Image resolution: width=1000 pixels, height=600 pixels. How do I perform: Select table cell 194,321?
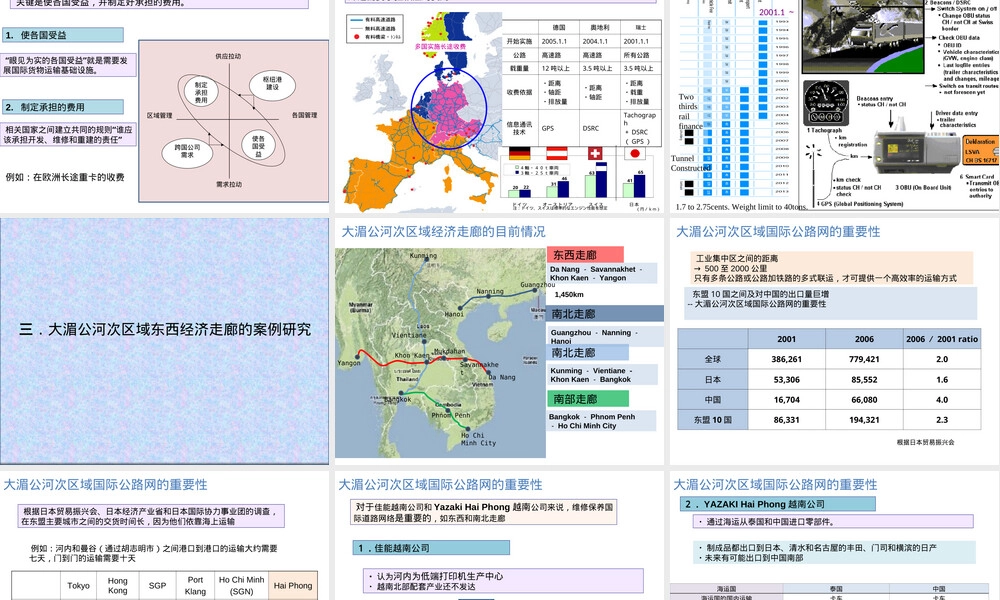pos(864,420)
